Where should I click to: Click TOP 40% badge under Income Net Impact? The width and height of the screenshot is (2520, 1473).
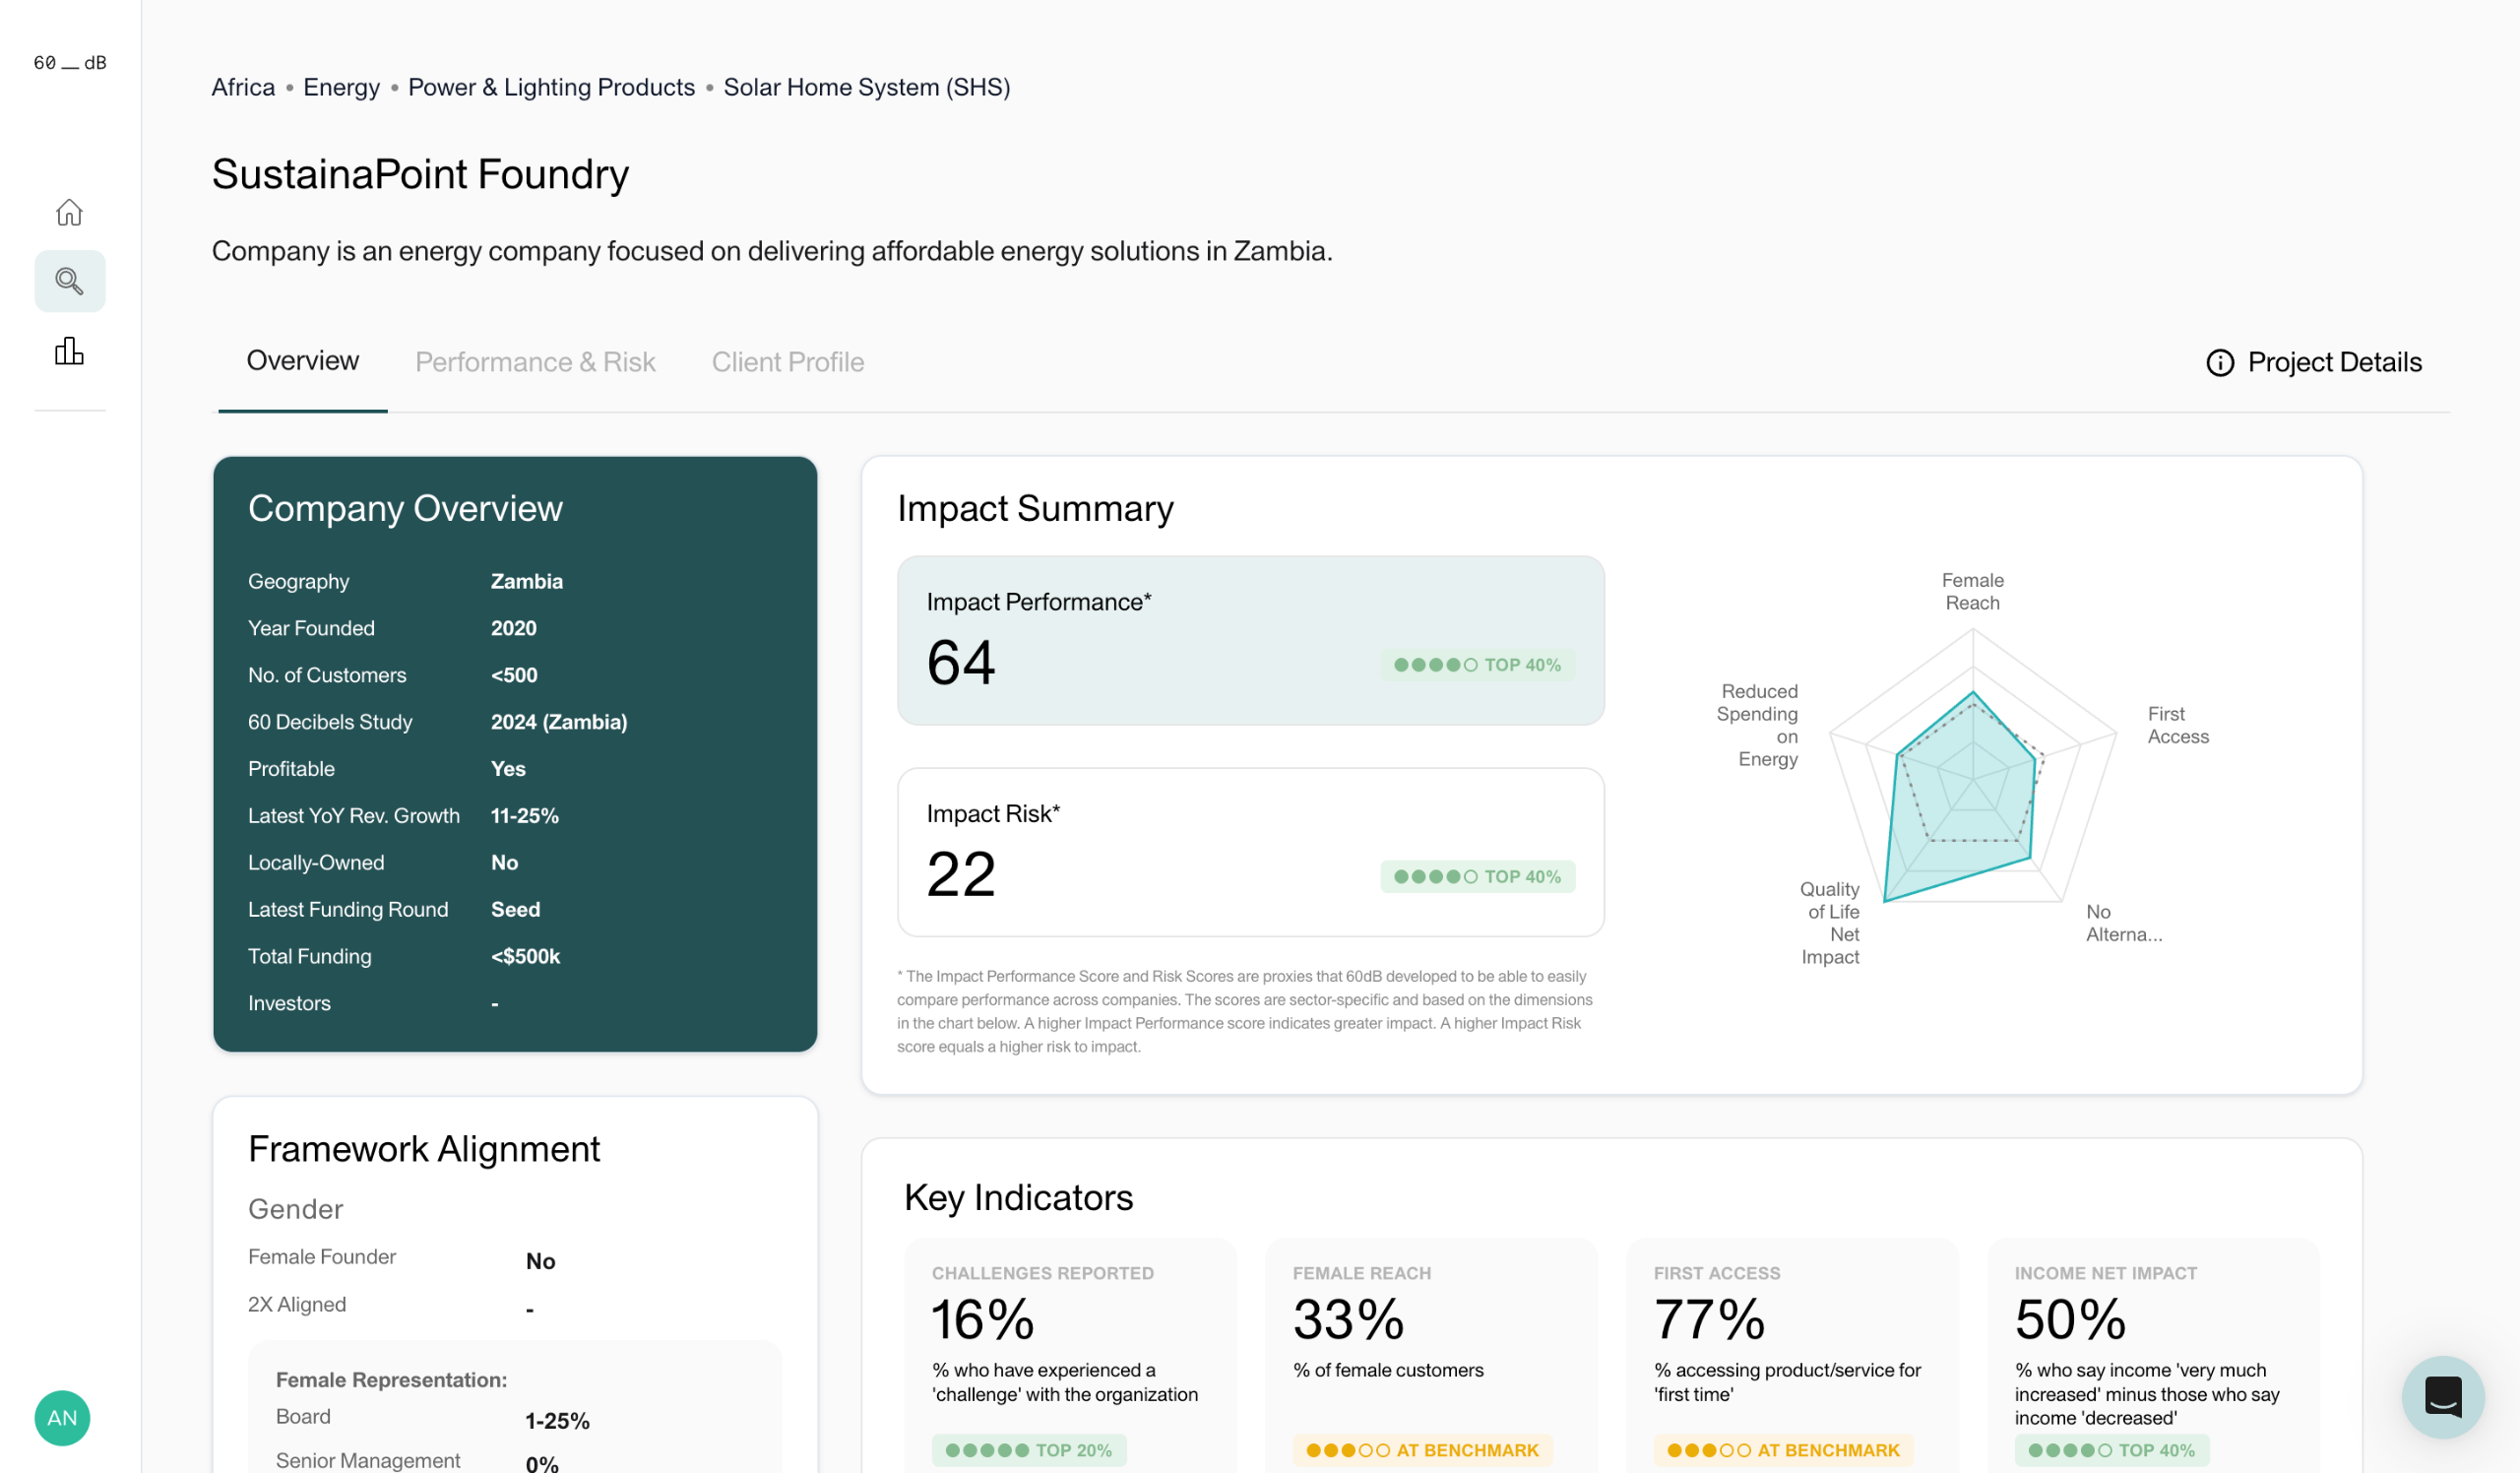pyautogui.click(x=2111, y=1450)
